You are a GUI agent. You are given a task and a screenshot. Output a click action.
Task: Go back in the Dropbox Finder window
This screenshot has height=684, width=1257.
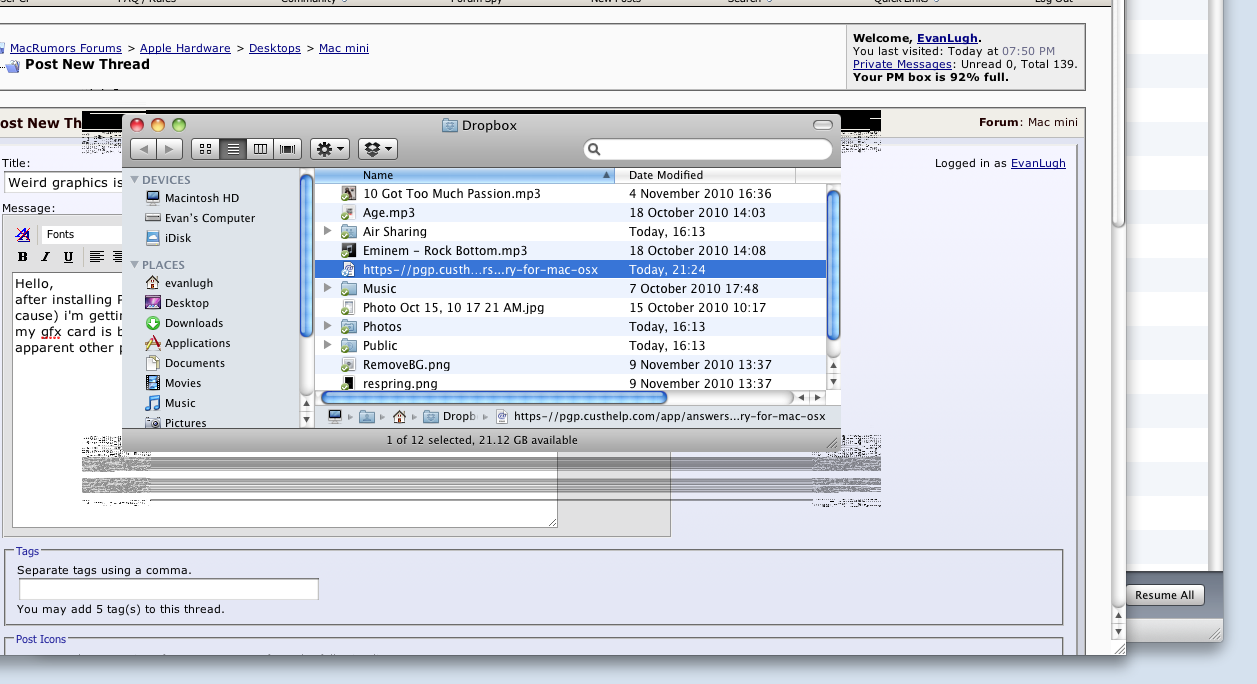pyautogui.click(x=143, y=149)
